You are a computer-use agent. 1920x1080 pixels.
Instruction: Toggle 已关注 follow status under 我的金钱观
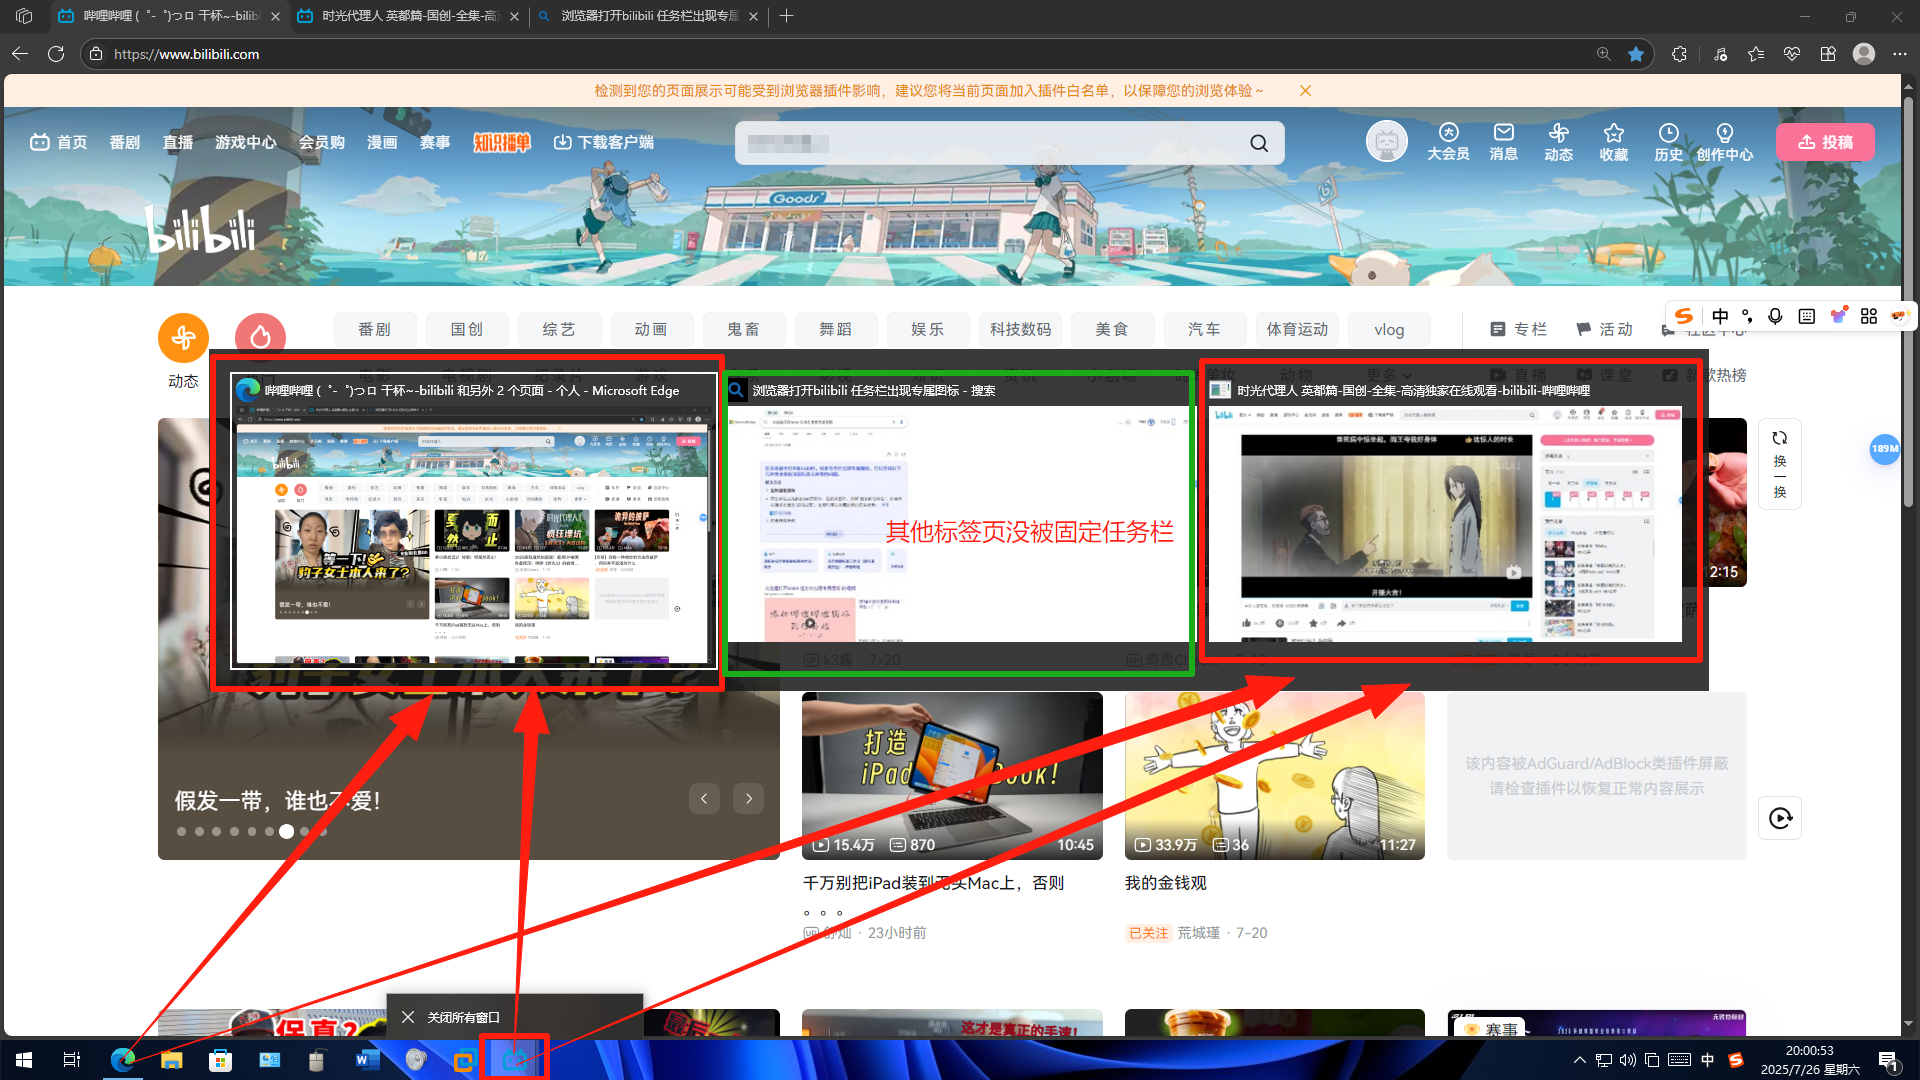pyautogui.click(x=1148, y=932)
